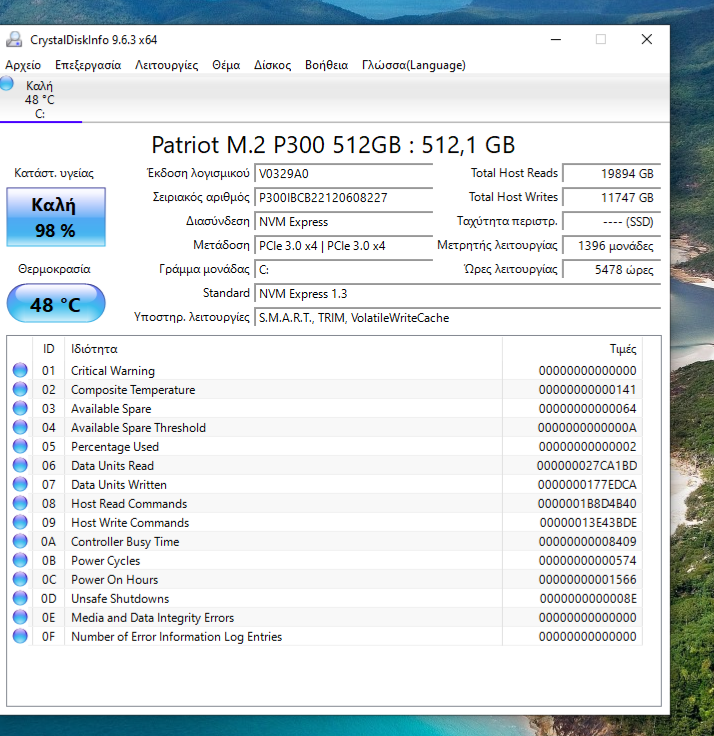Viewport: 714px width, 736px height.
Task: Click the ID column header
Action: (x=48, y=349)
